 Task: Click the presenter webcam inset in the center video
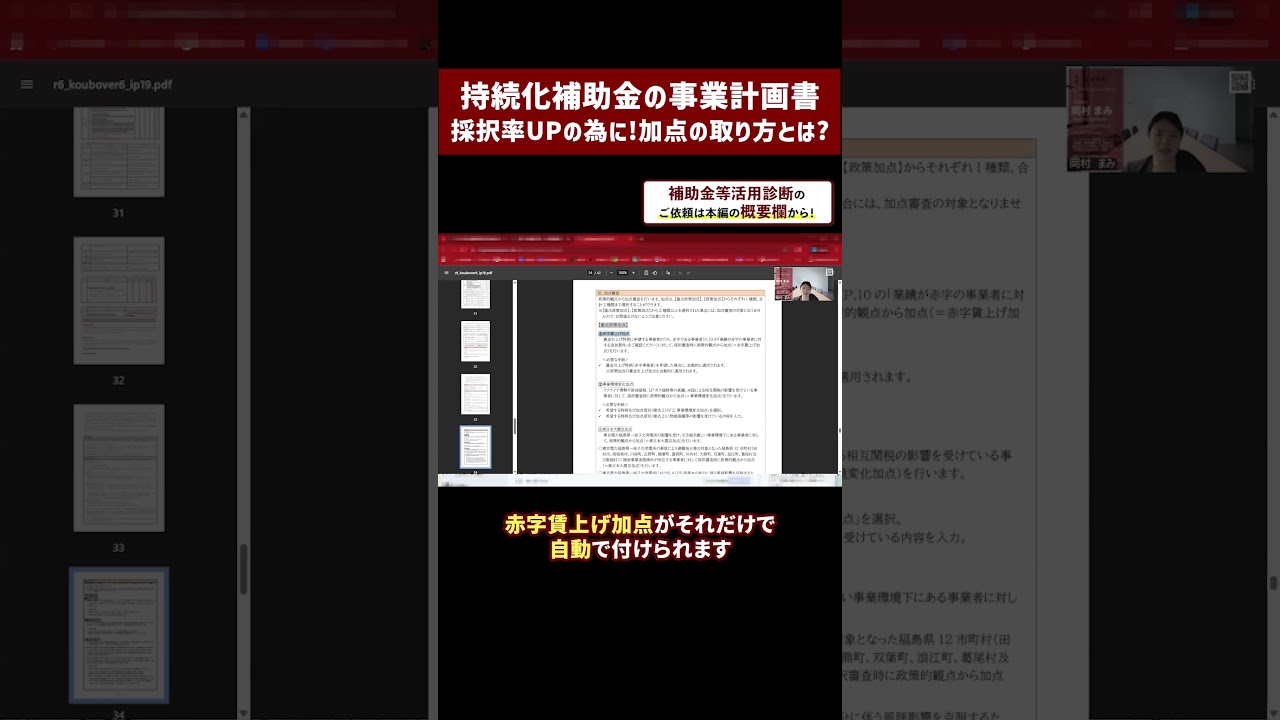(x=803, y=284)
